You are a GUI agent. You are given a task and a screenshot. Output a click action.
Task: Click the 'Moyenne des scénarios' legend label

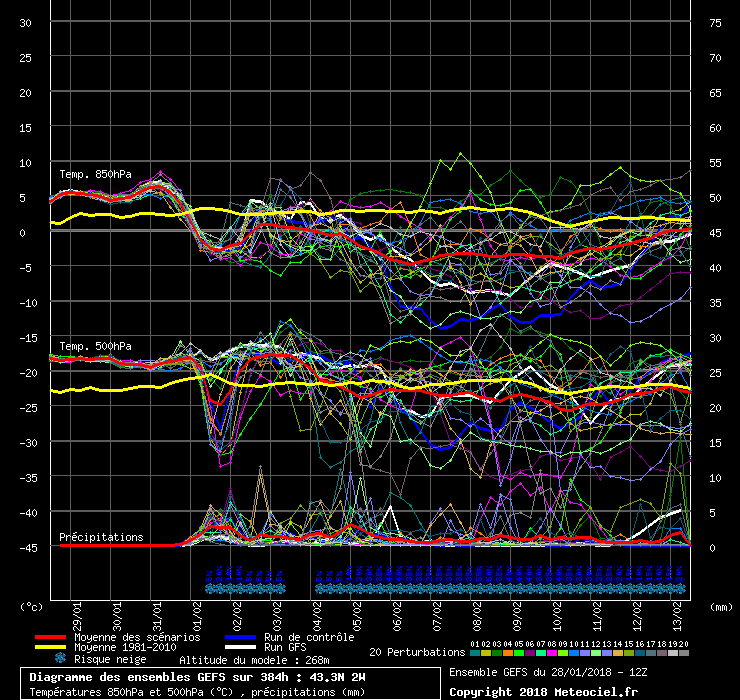(x=137, y=637)
